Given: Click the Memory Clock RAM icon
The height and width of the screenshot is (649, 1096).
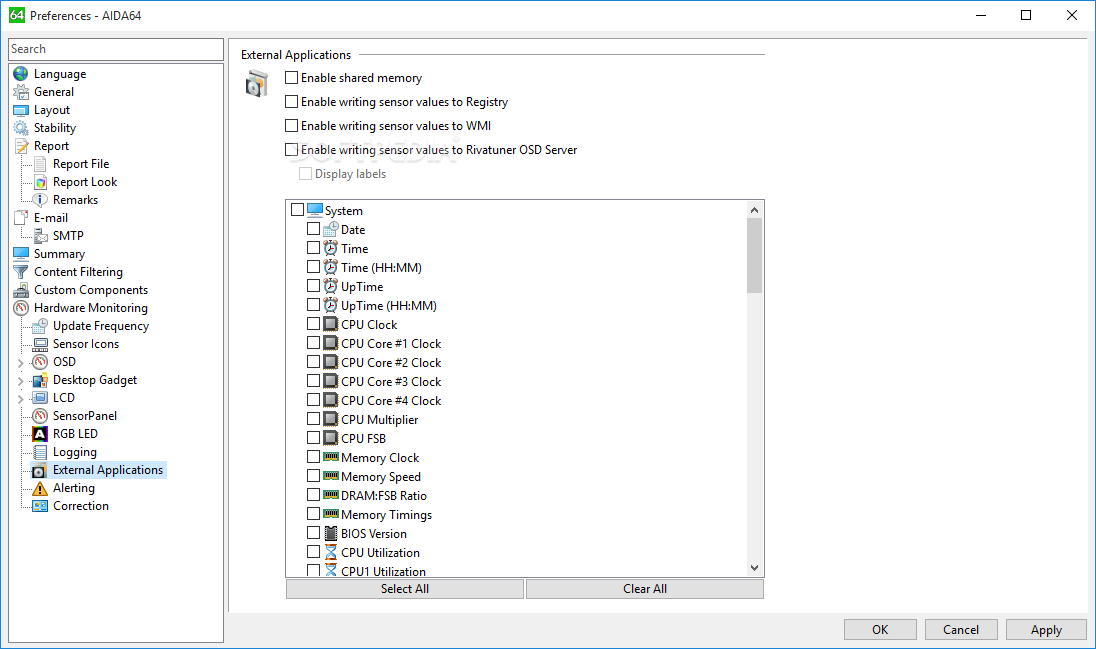Looking at the screenshot, I should coord(331,457).
